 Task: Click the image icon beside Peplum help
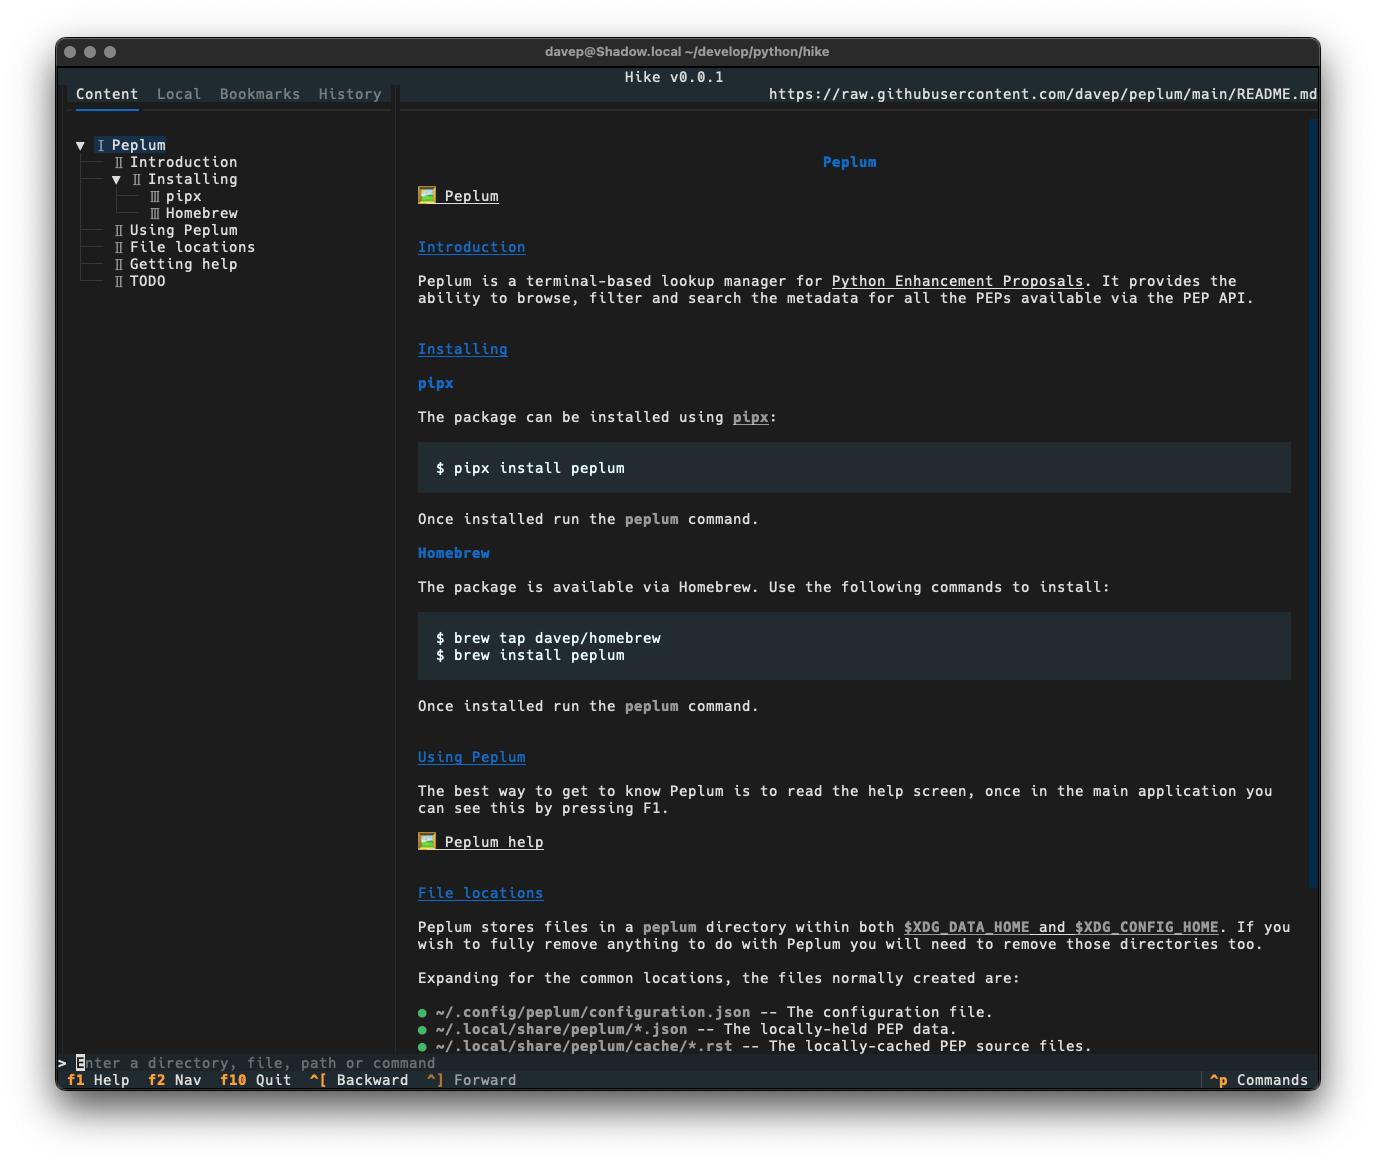[427, 841]
